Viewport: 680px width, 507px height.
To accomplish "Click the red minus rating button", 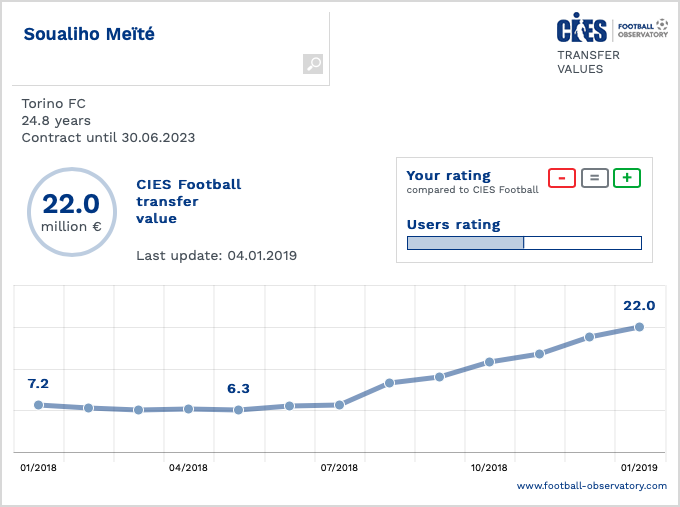I will (562, 178).
